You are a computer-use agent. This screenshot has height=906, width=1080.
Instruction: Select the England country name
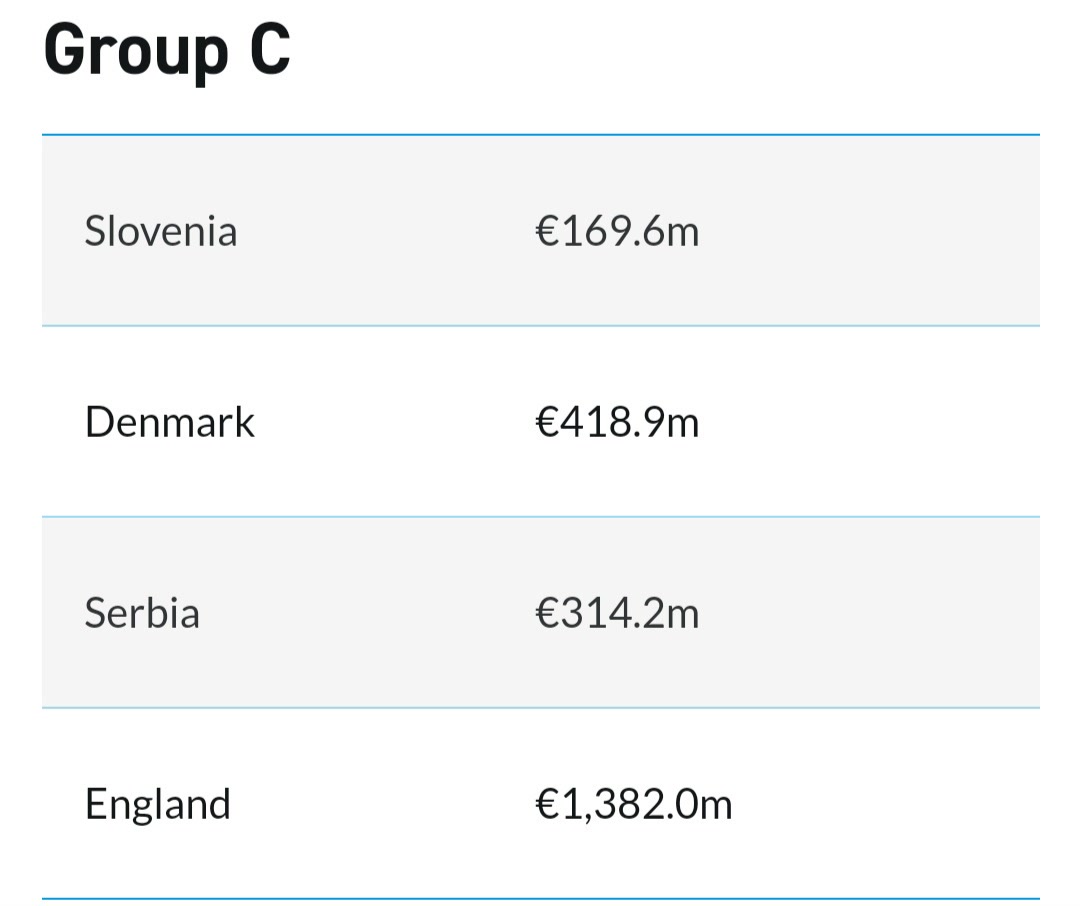pyautogui.click(x=157, y=804)
